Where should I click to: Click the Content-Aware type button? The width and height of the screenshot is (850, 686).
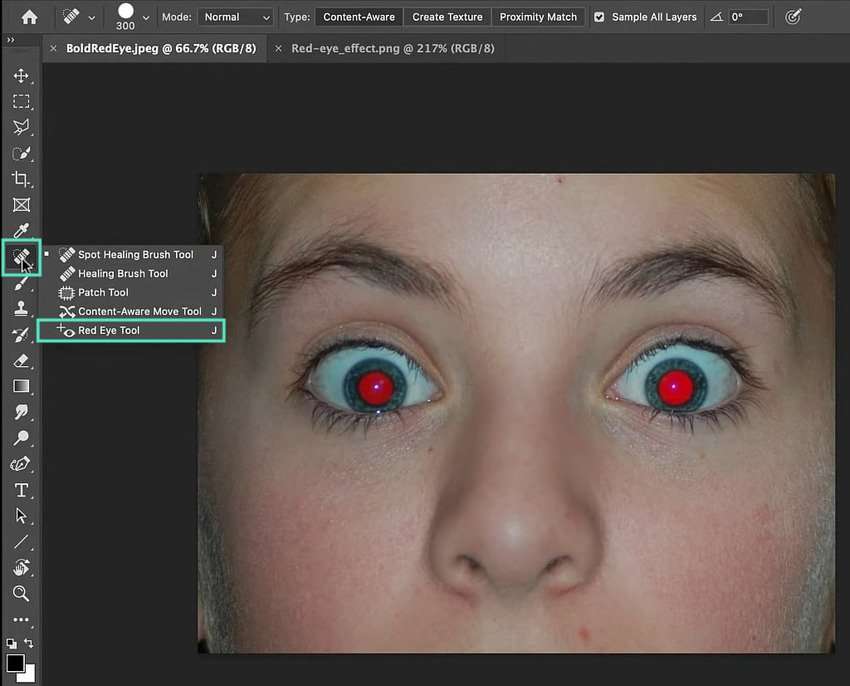359,17
